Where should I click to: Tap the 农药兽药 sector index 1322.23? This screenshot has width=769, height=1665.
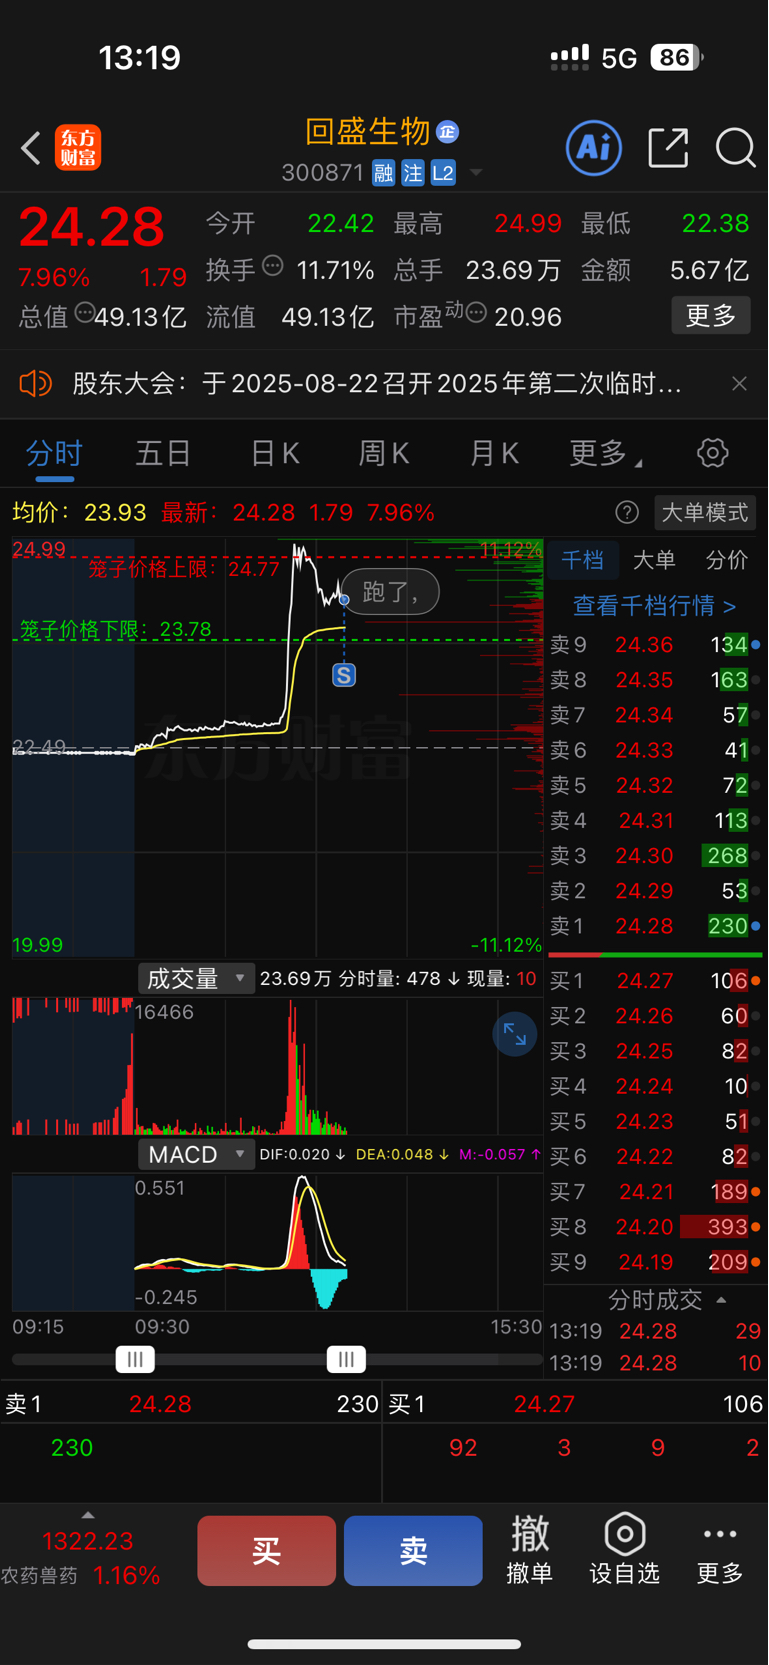point(88,1541)
